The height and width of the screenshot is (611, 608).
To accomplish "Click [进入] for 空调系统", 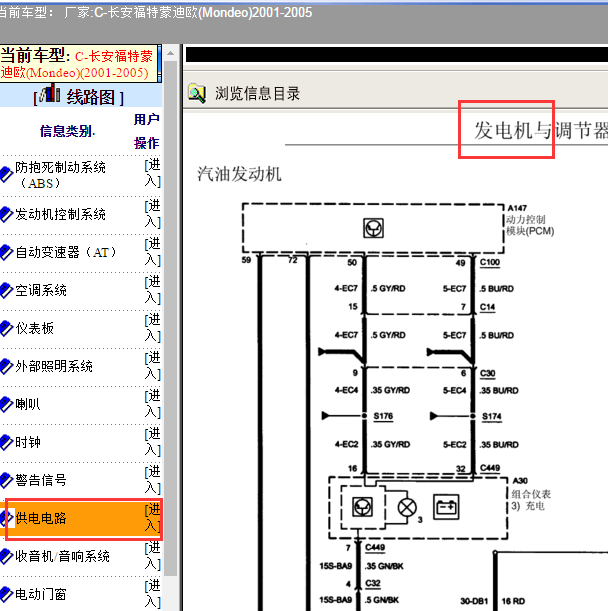I will (x=152, y=290).
